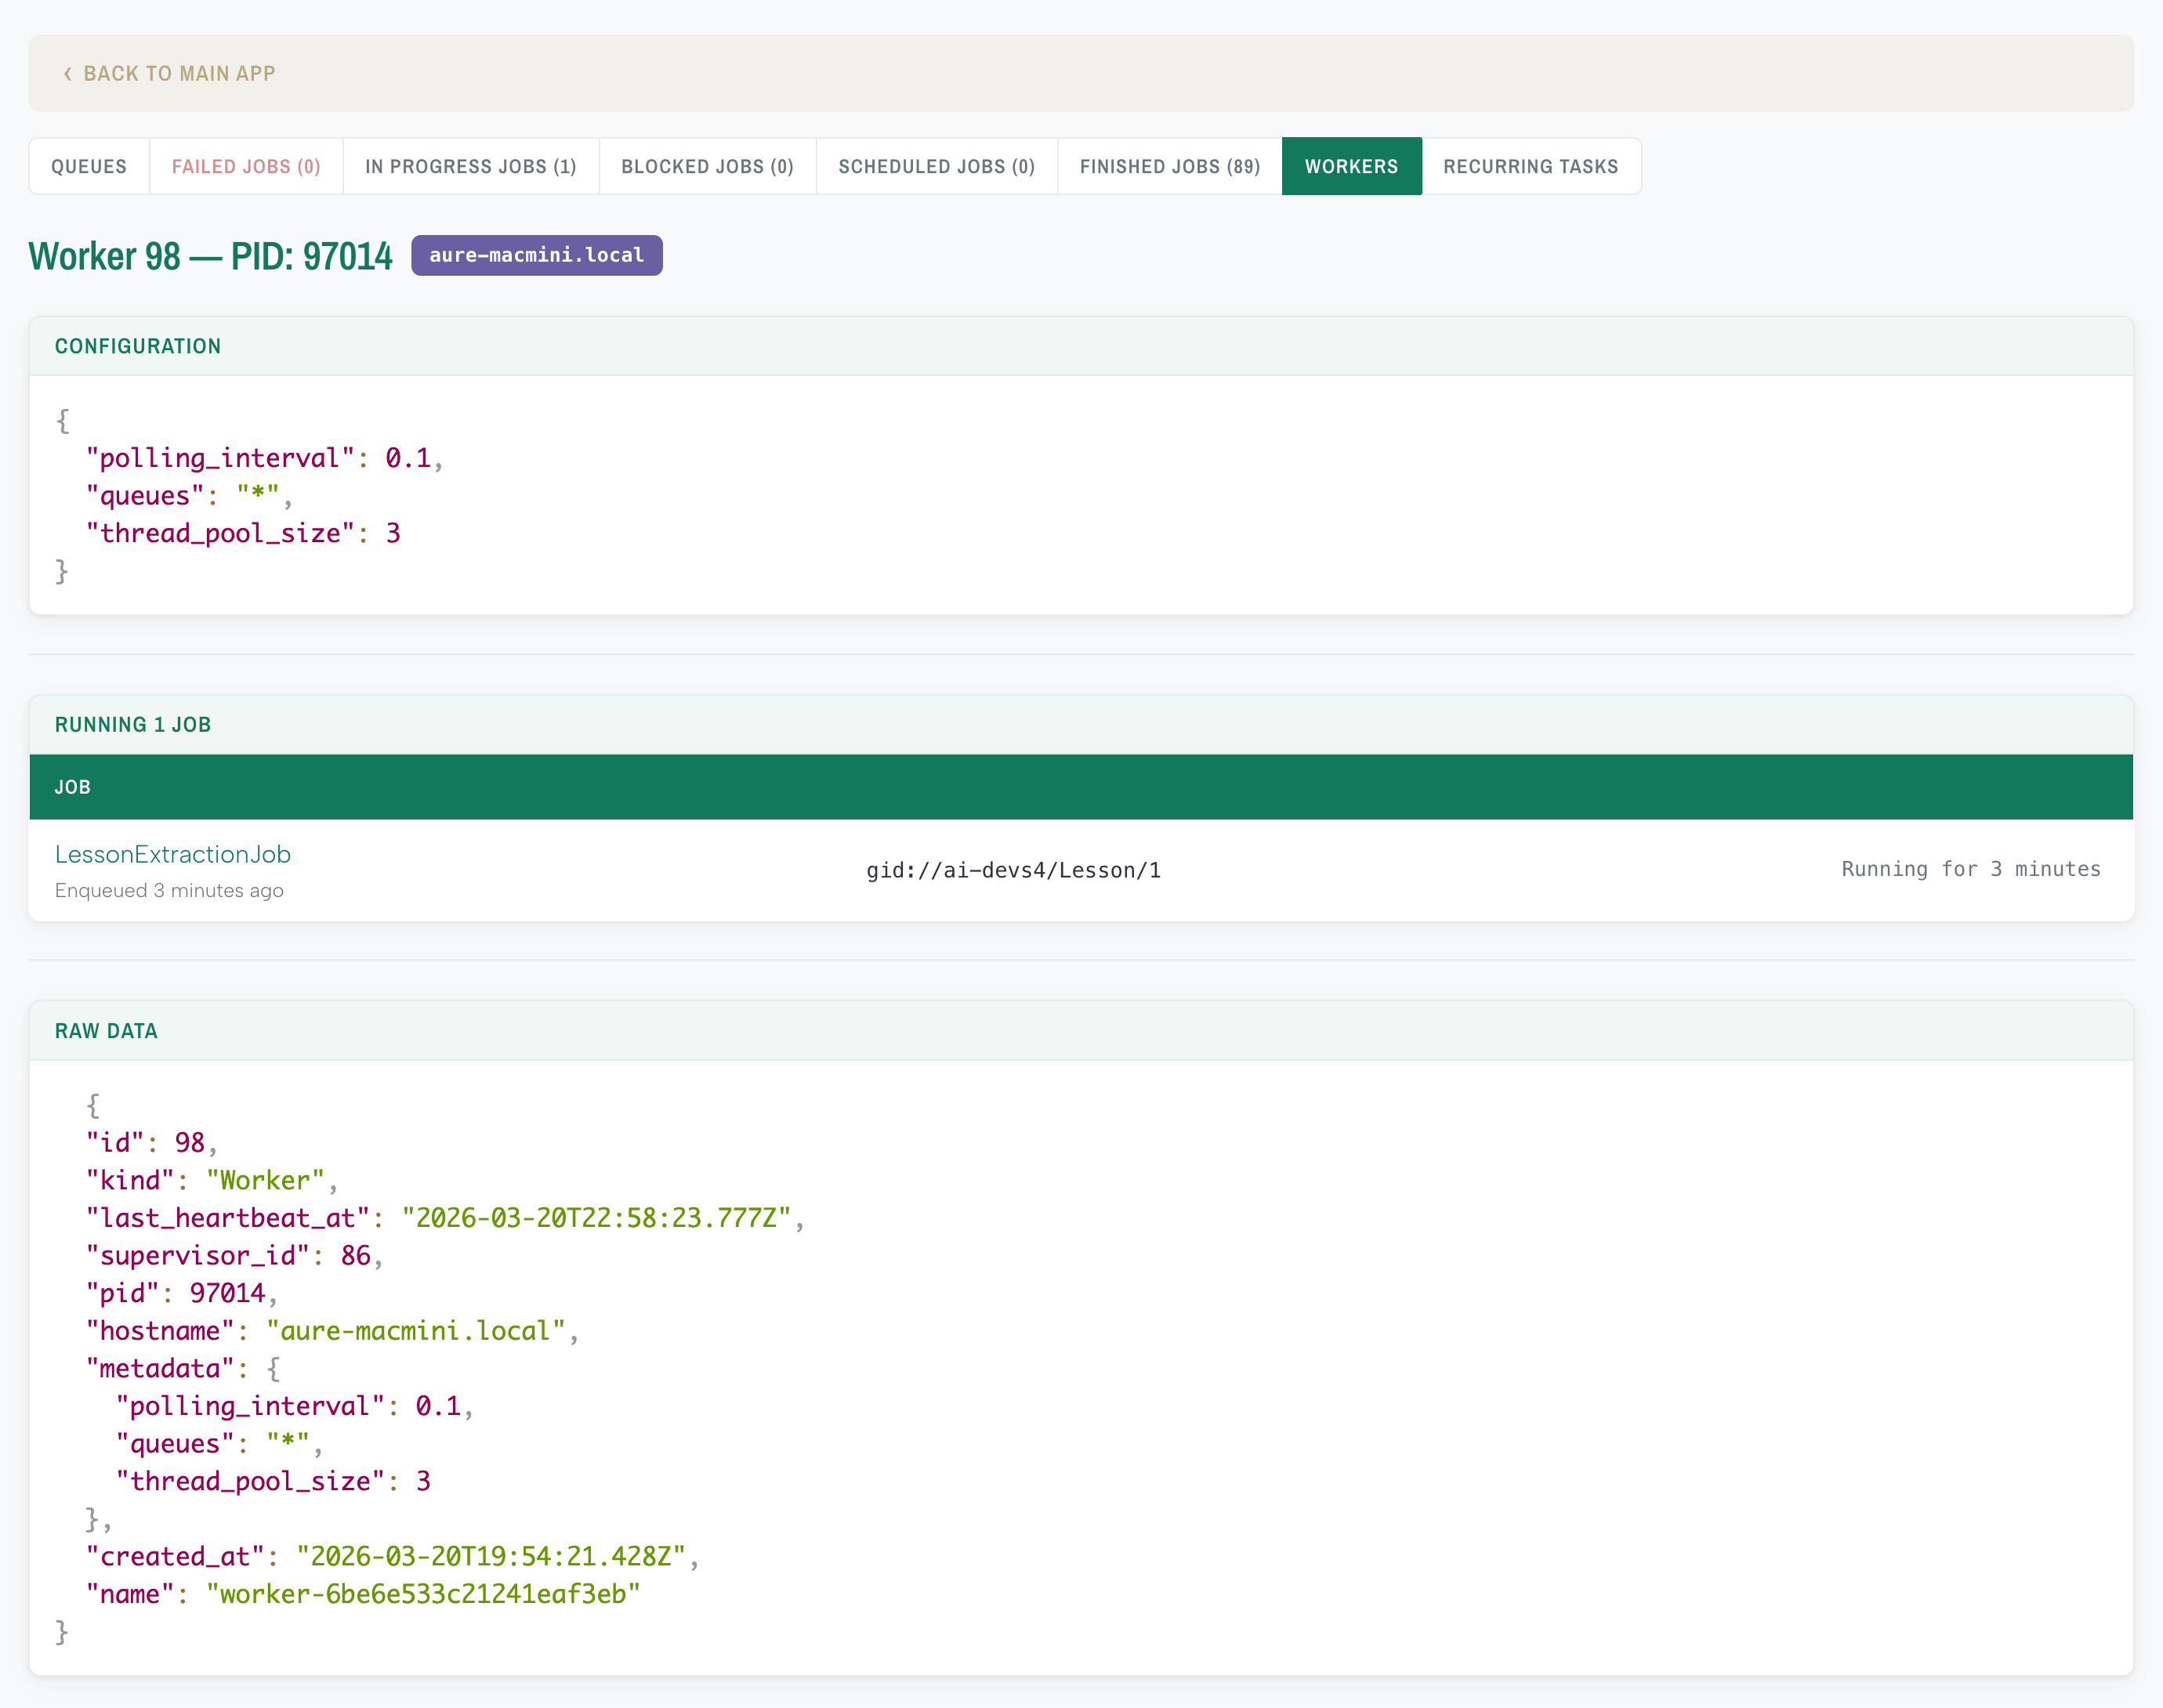Switch to the Queues tab
Screen dimensions: 2163x1708
tap(89, 166)
